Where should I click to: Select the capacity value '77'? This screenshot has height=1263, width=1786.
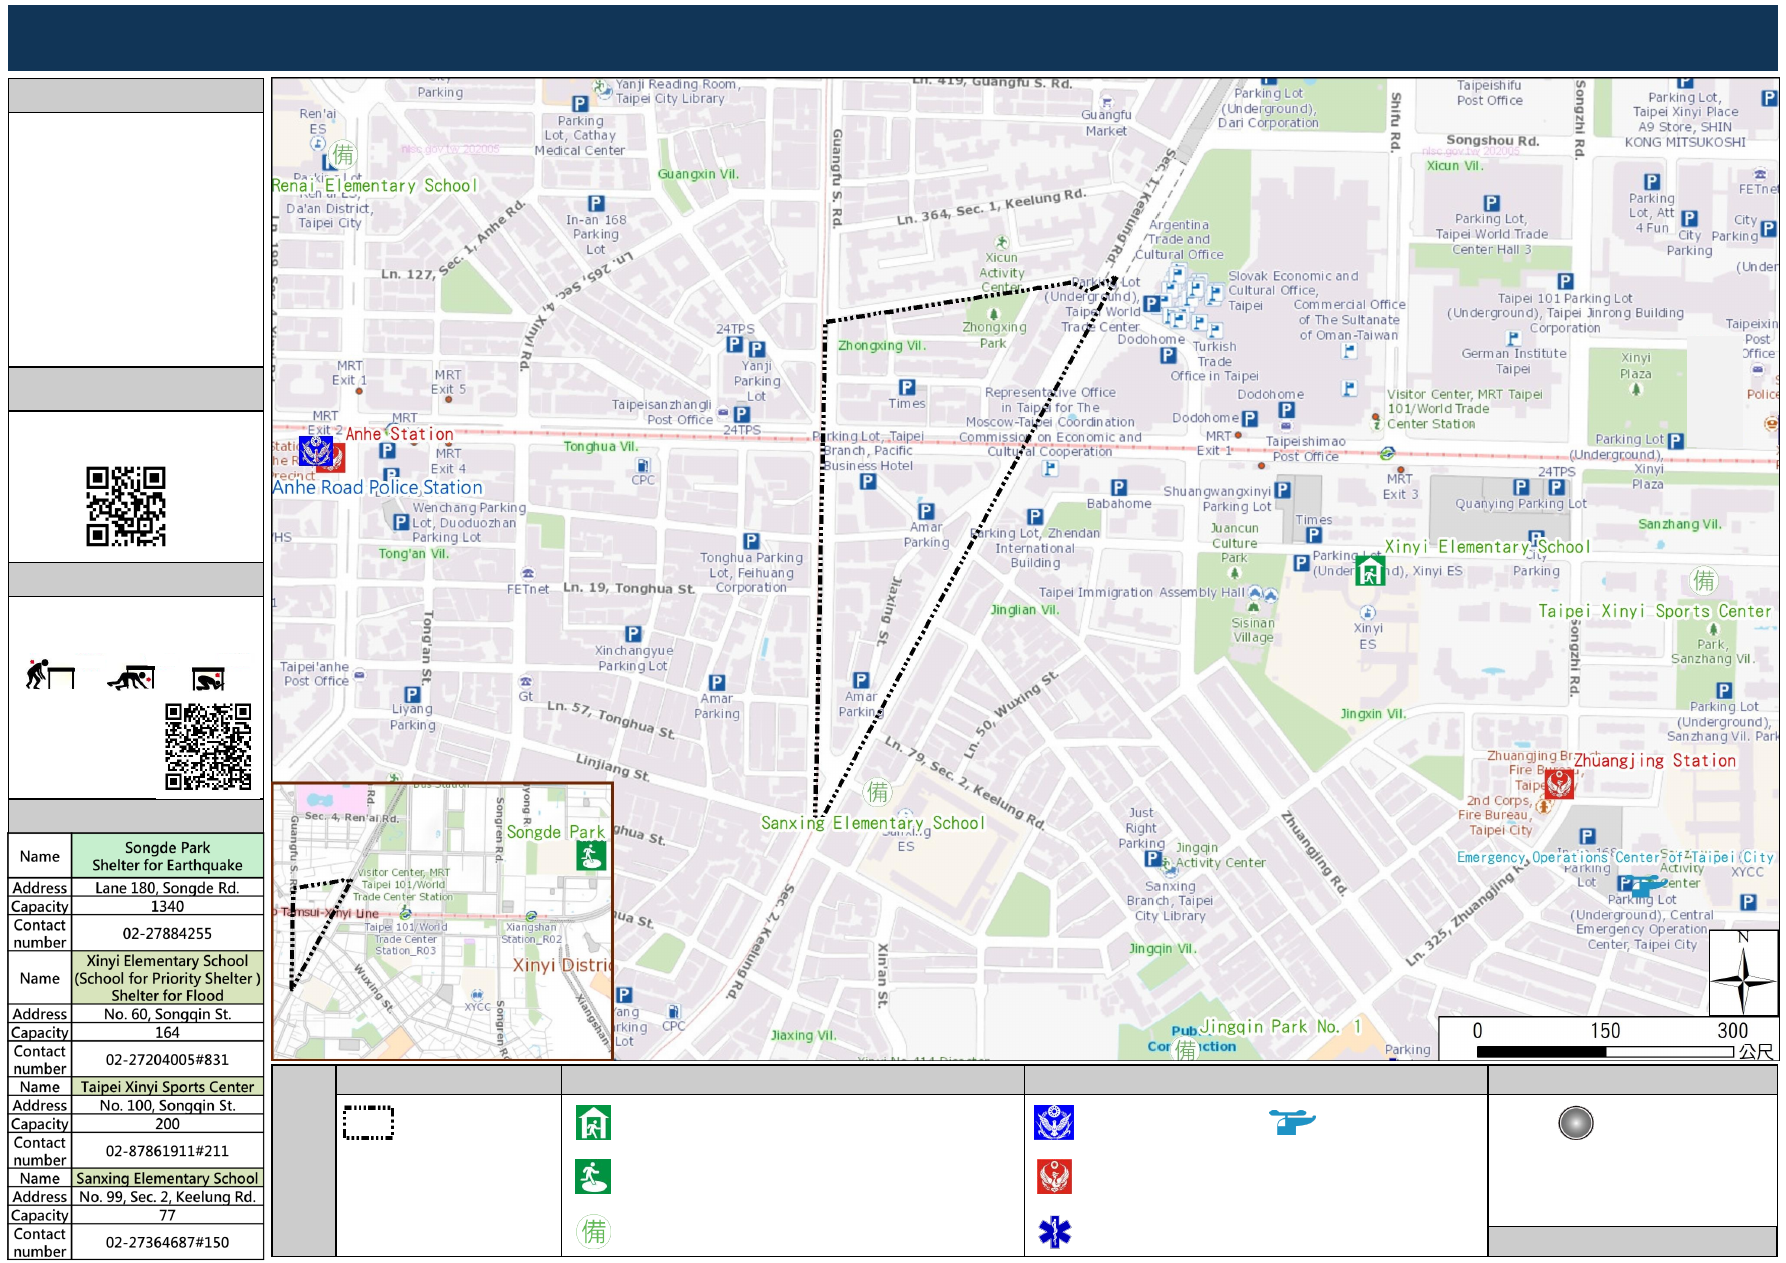[167, 1215]
